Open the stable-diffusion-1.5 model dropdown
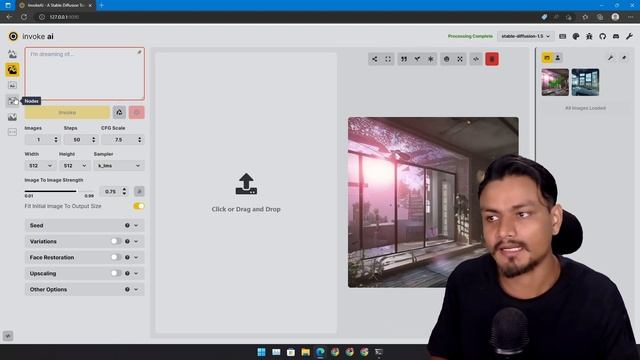 [x=526, y=36]
